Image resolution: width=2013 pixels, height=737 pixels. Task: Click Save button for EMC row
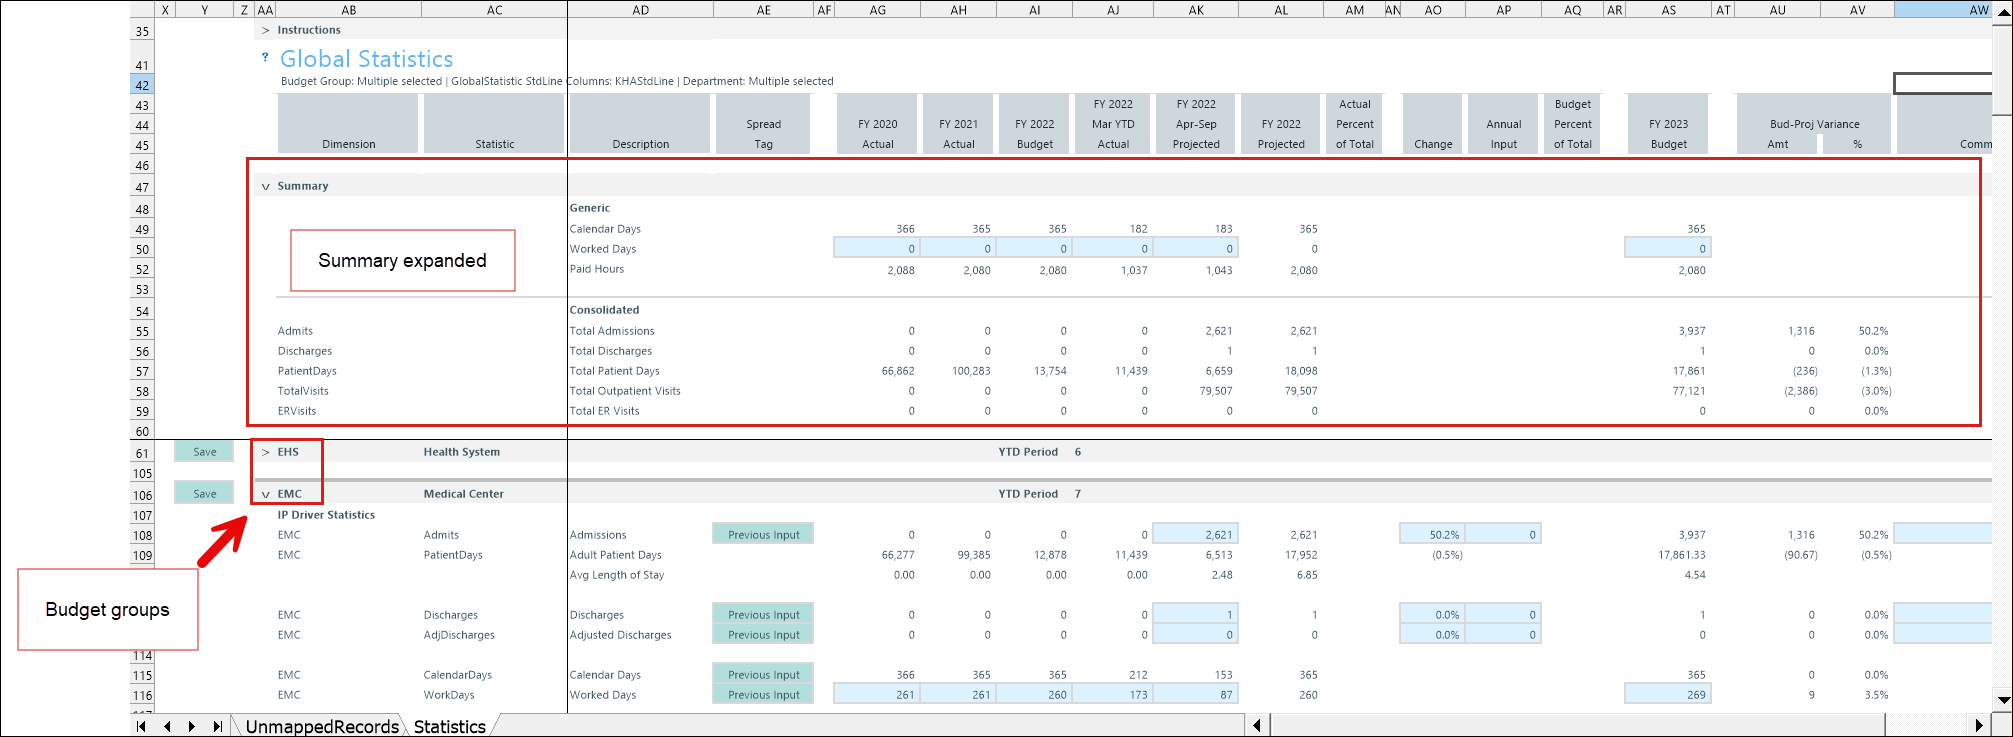(x=204, y=494)
